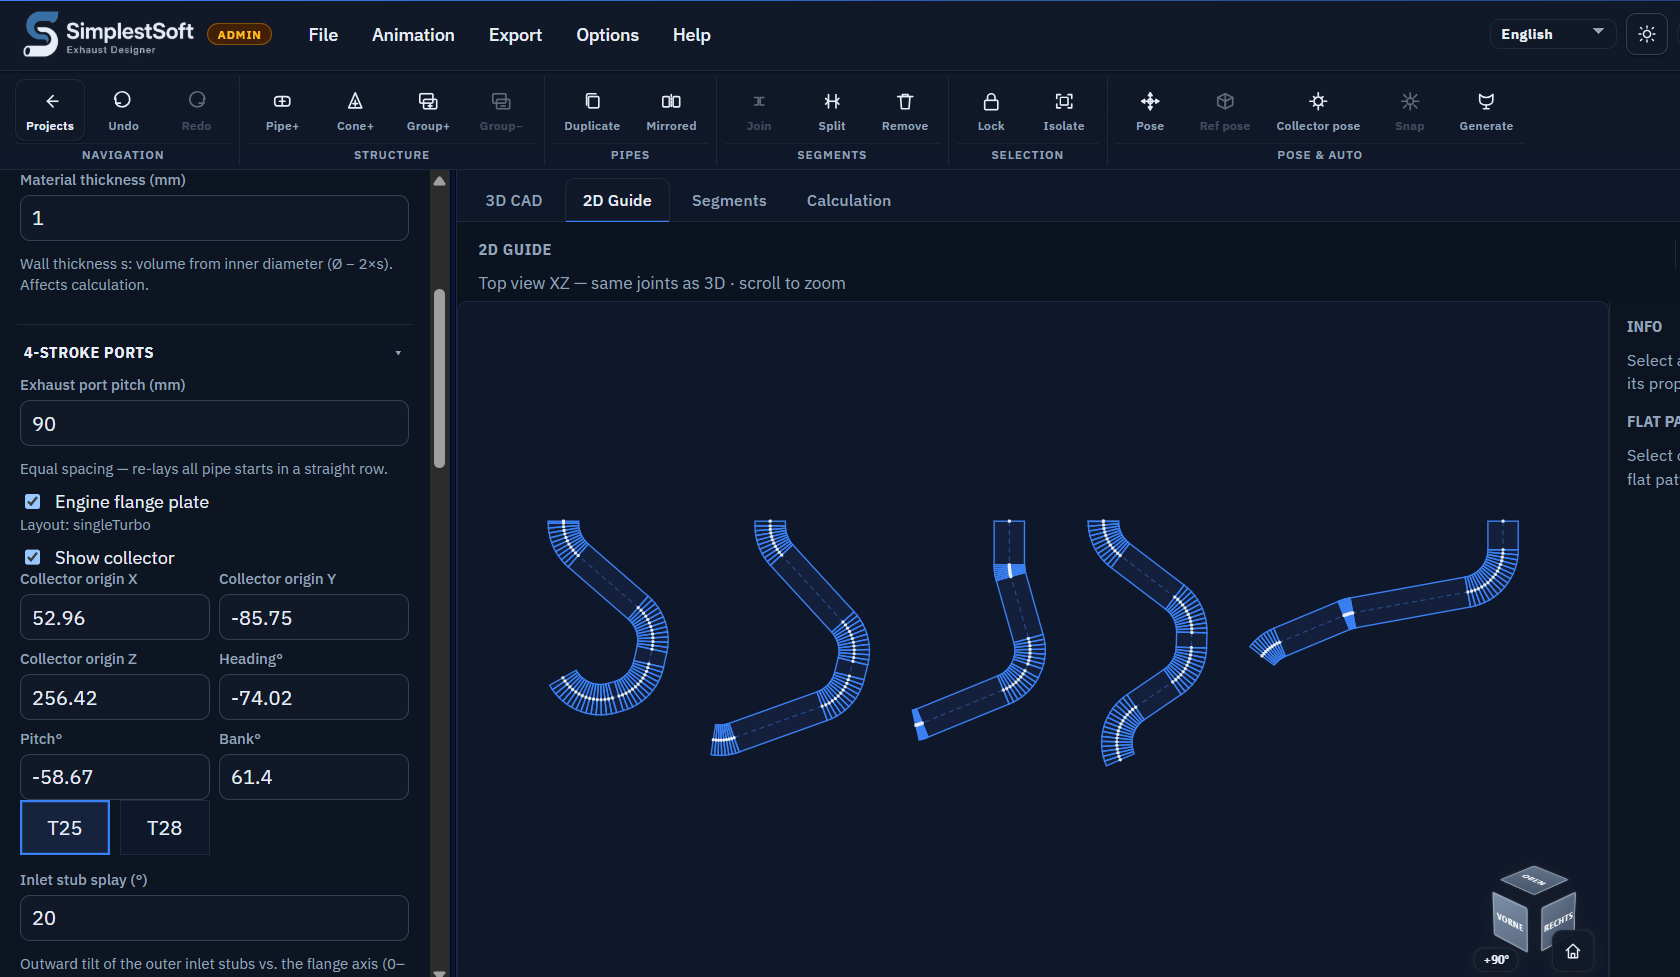Click the Inlet stub splay field

(x=214, y=918)
